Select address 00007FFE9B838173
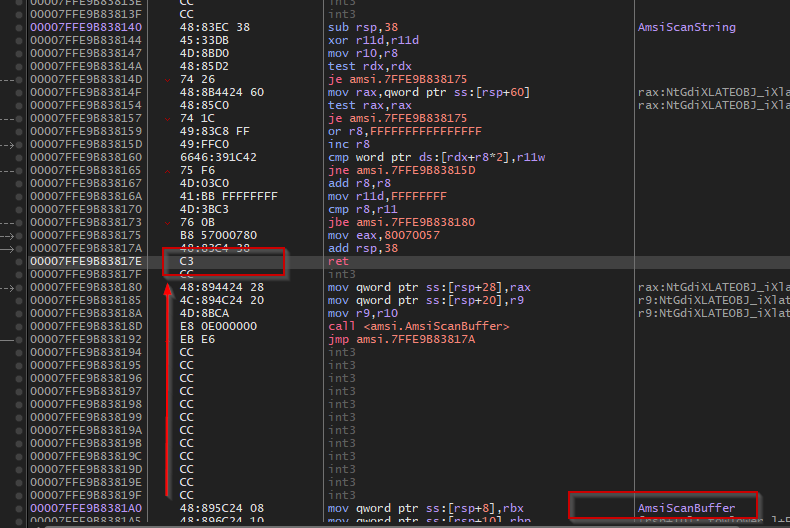Image resolution: width=790 pixels, height=528 pixels. (x=86, y=222)
